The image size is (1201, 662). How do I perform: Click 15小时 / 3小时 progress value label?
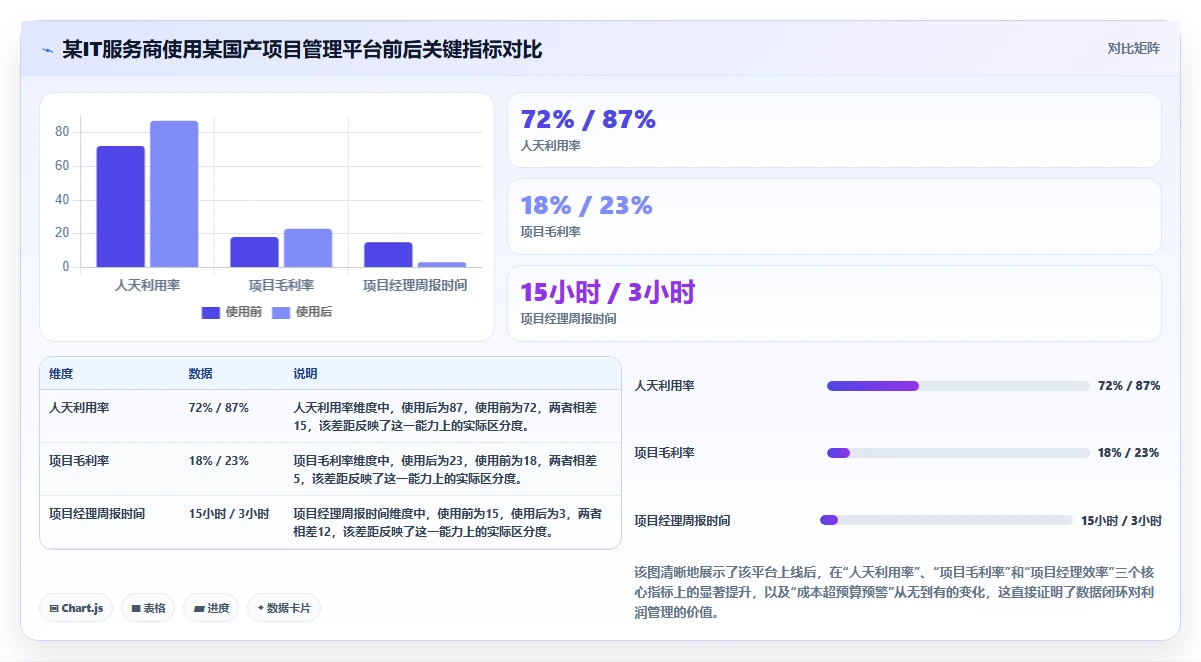pyautogui.click(x=1121, y=520)
